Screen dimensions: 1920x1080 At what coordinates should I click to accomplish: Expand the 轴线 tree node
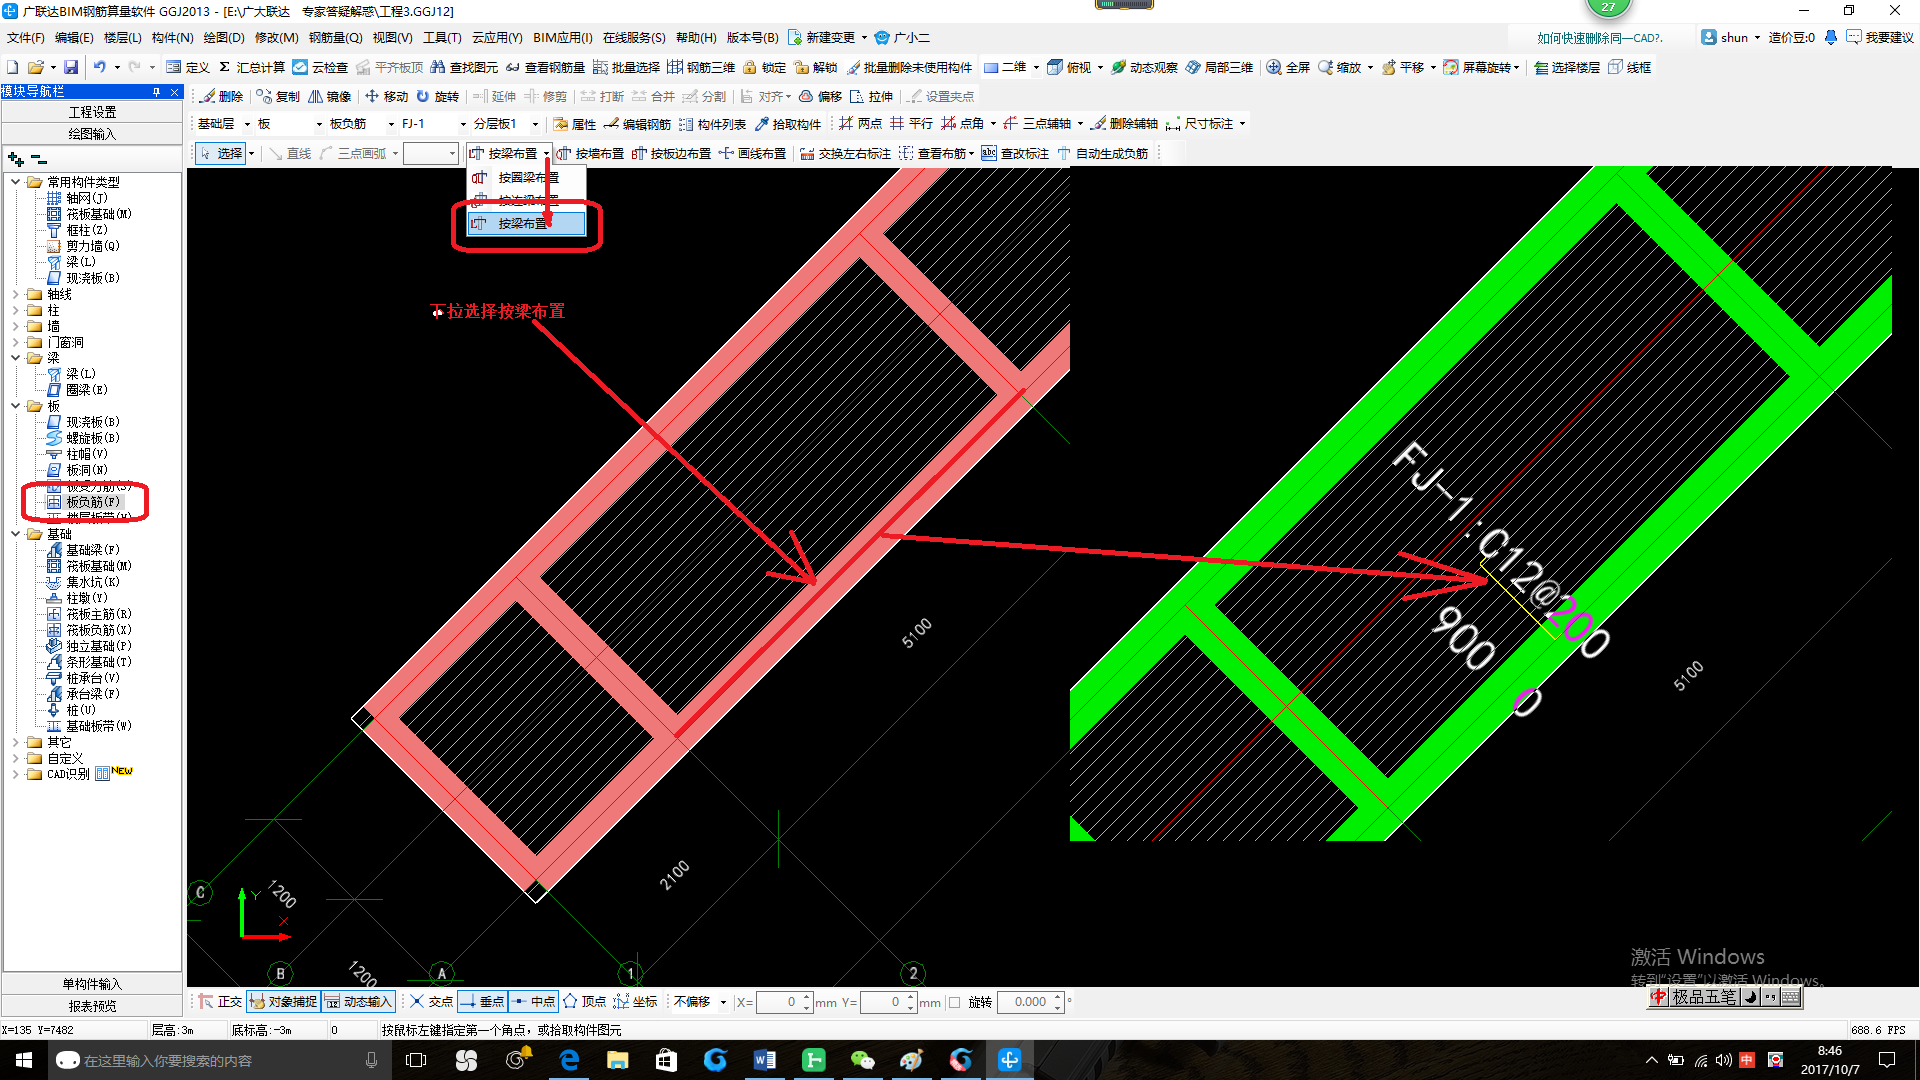(15, 294)
